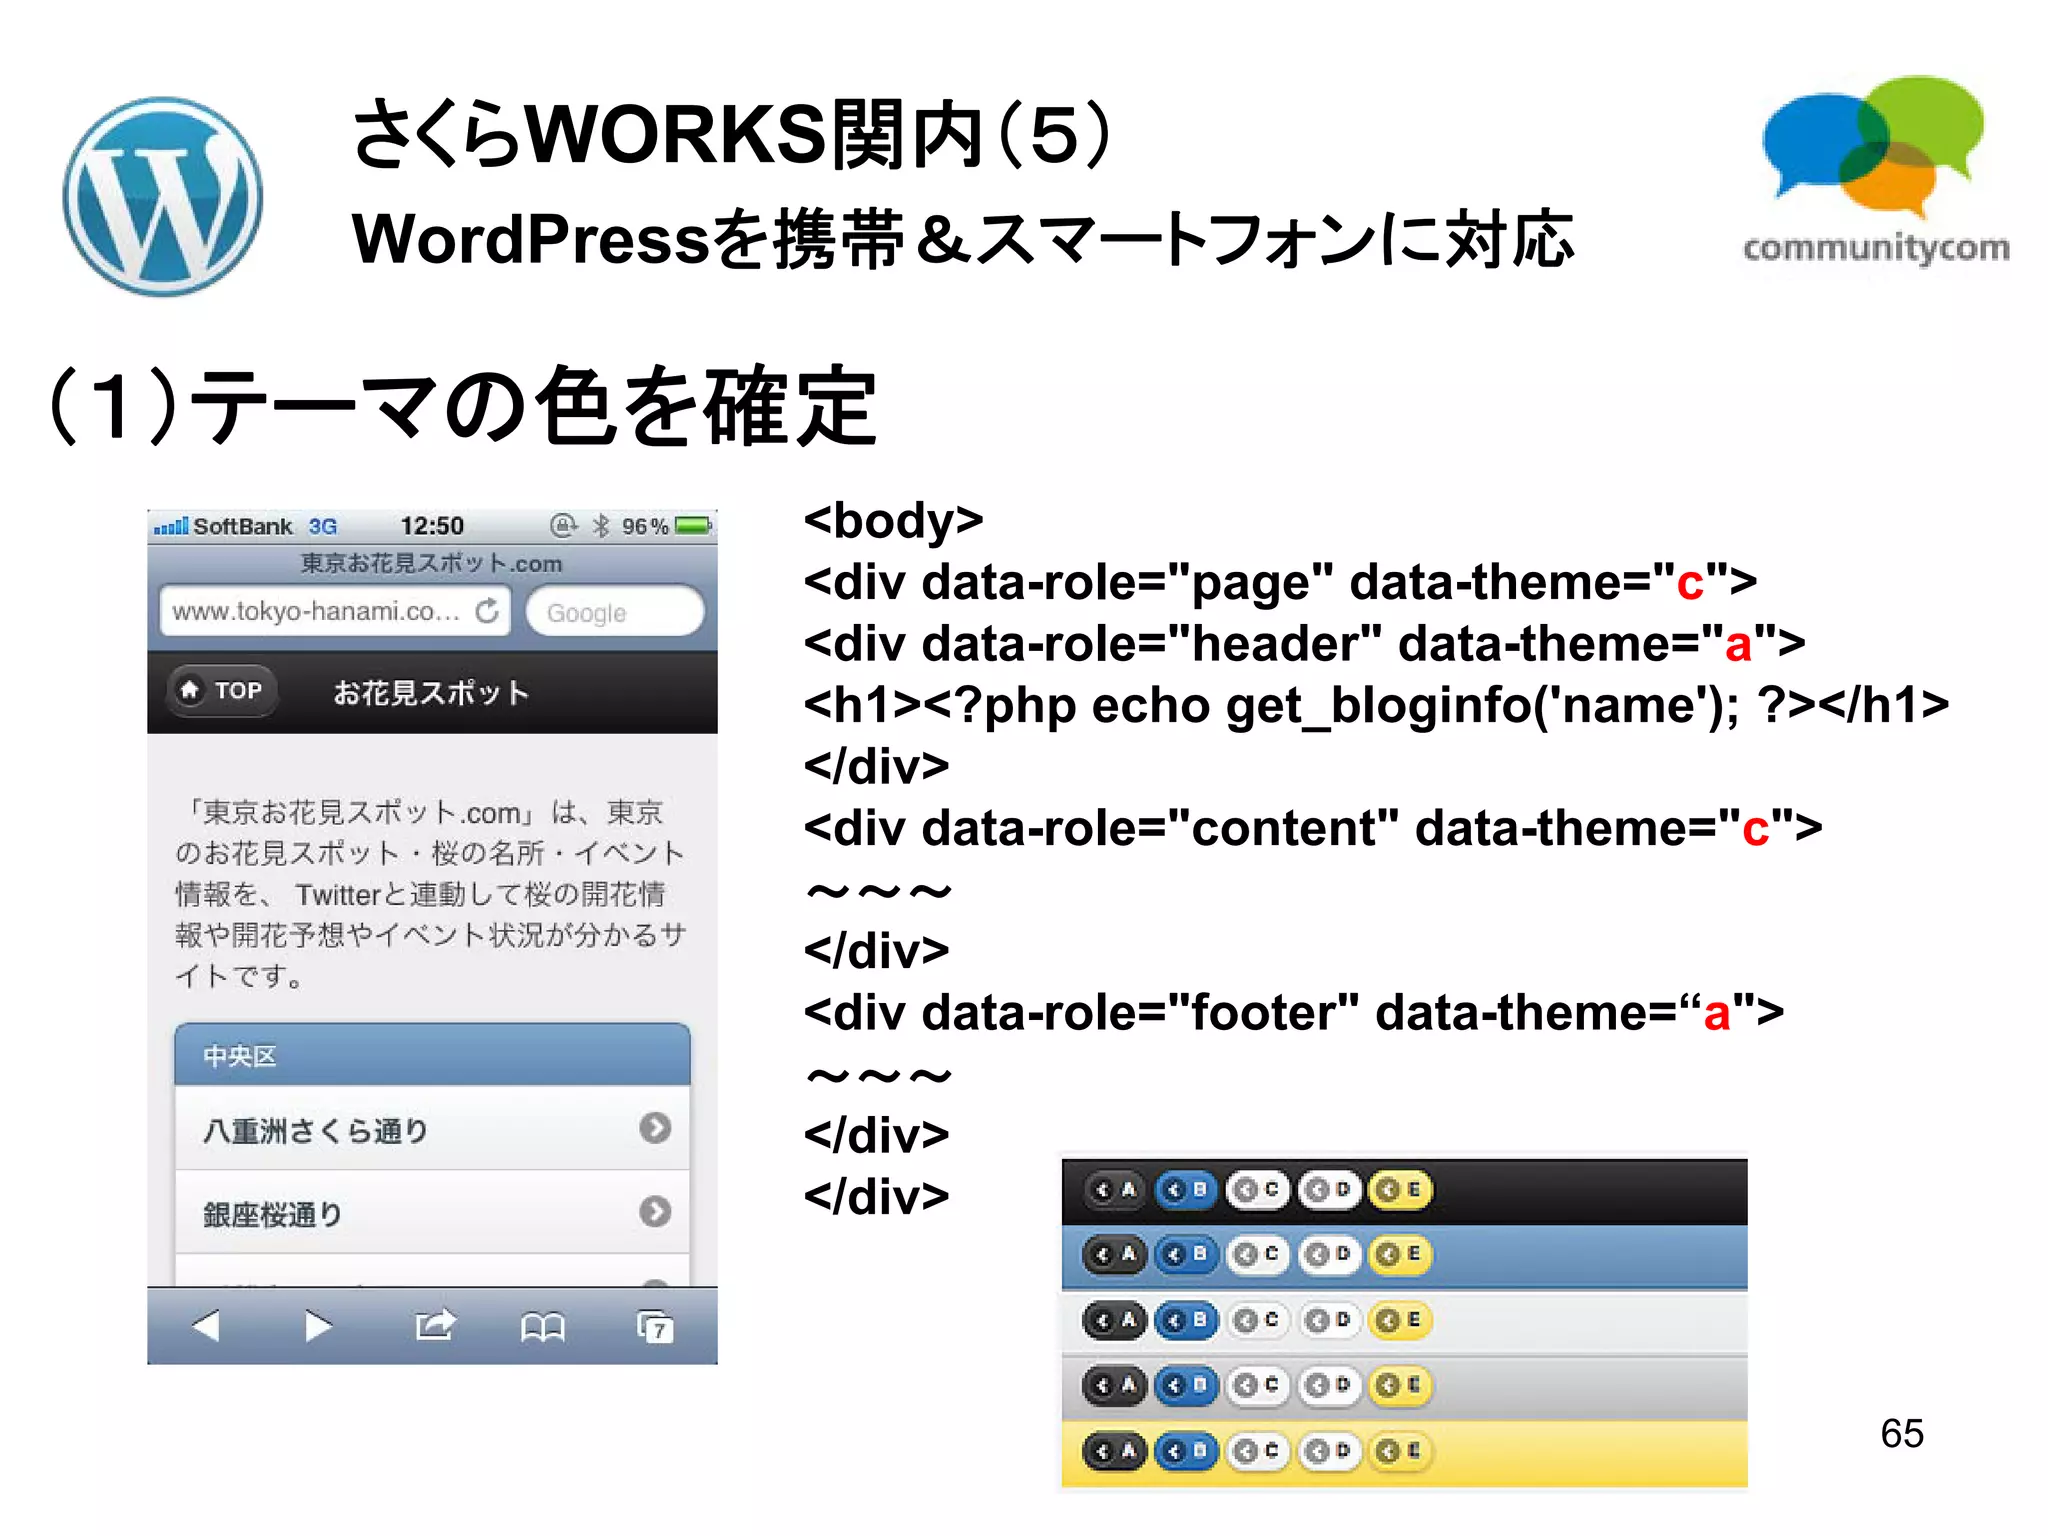This screenshot has height=1536, width=2048.
Task: Click the 96% battery percentage
Action: click(x=645, y=526)
